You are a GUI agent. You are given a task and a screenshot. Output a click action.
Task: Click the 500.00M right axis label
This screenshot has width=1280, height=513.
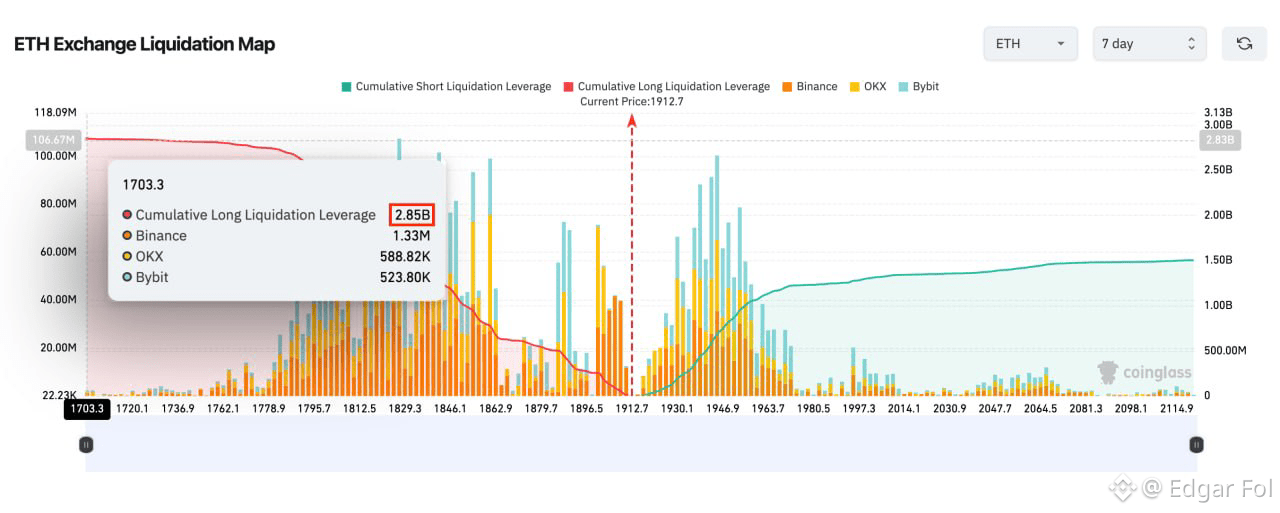click(x=1225, y=350)
